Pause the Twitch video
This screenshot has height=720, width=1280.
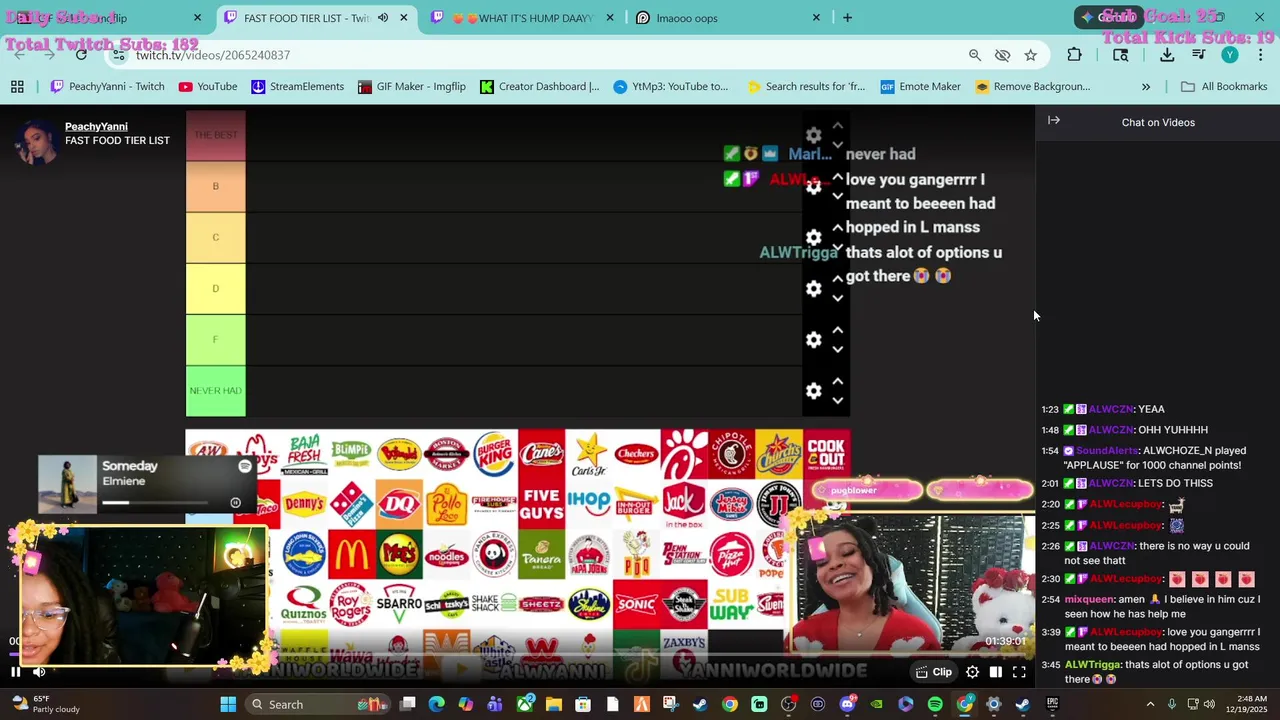(x=15, y=672)
